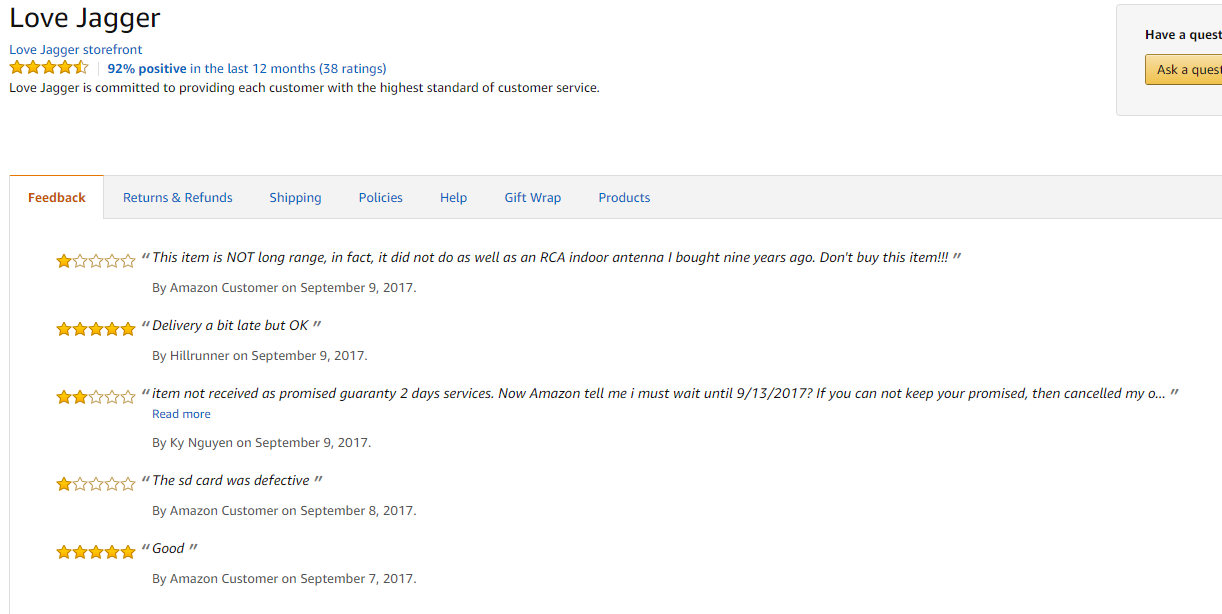Click the seller's overall star rating icon
Screen dimensions: 1222x614
(49, 68)
